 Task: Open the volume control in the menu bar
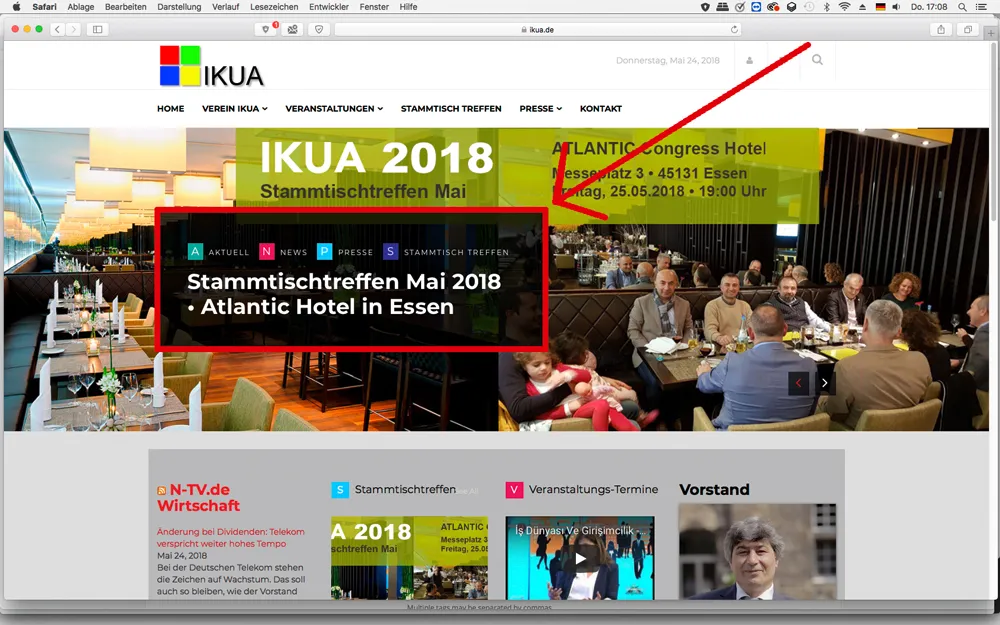(x=896, y=7)
